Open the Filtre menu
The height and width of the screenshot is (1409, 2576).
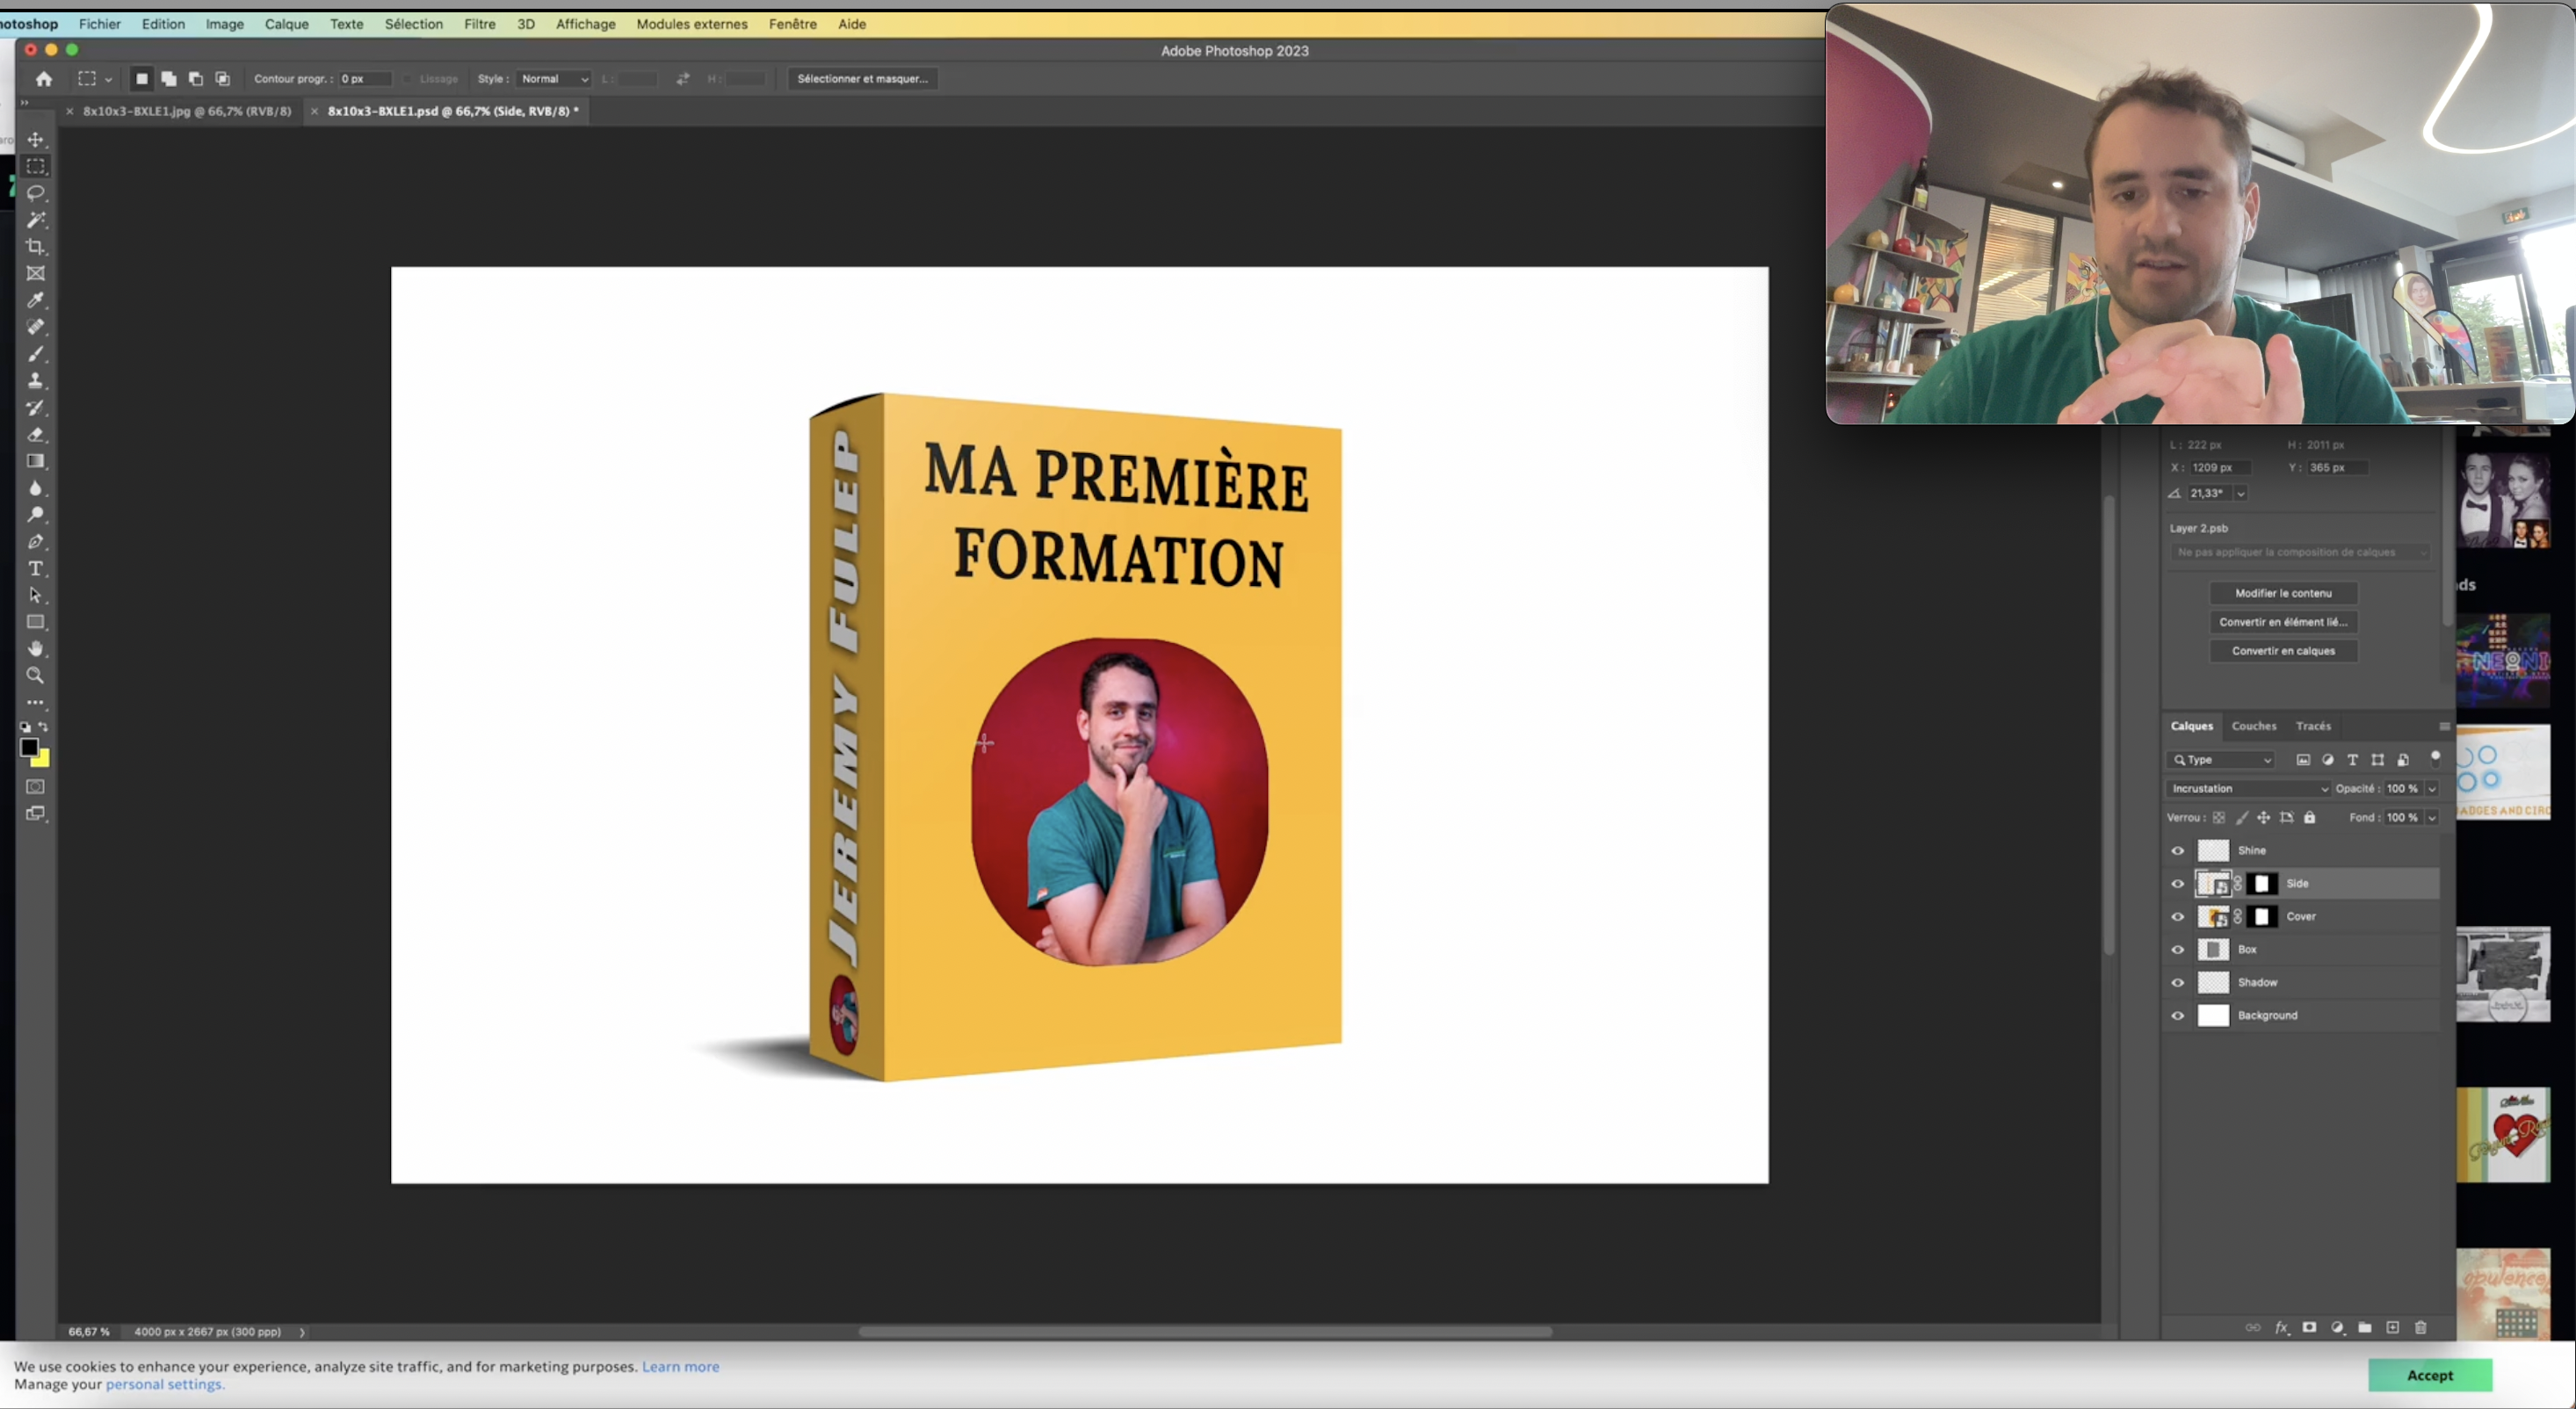[479, 24]
